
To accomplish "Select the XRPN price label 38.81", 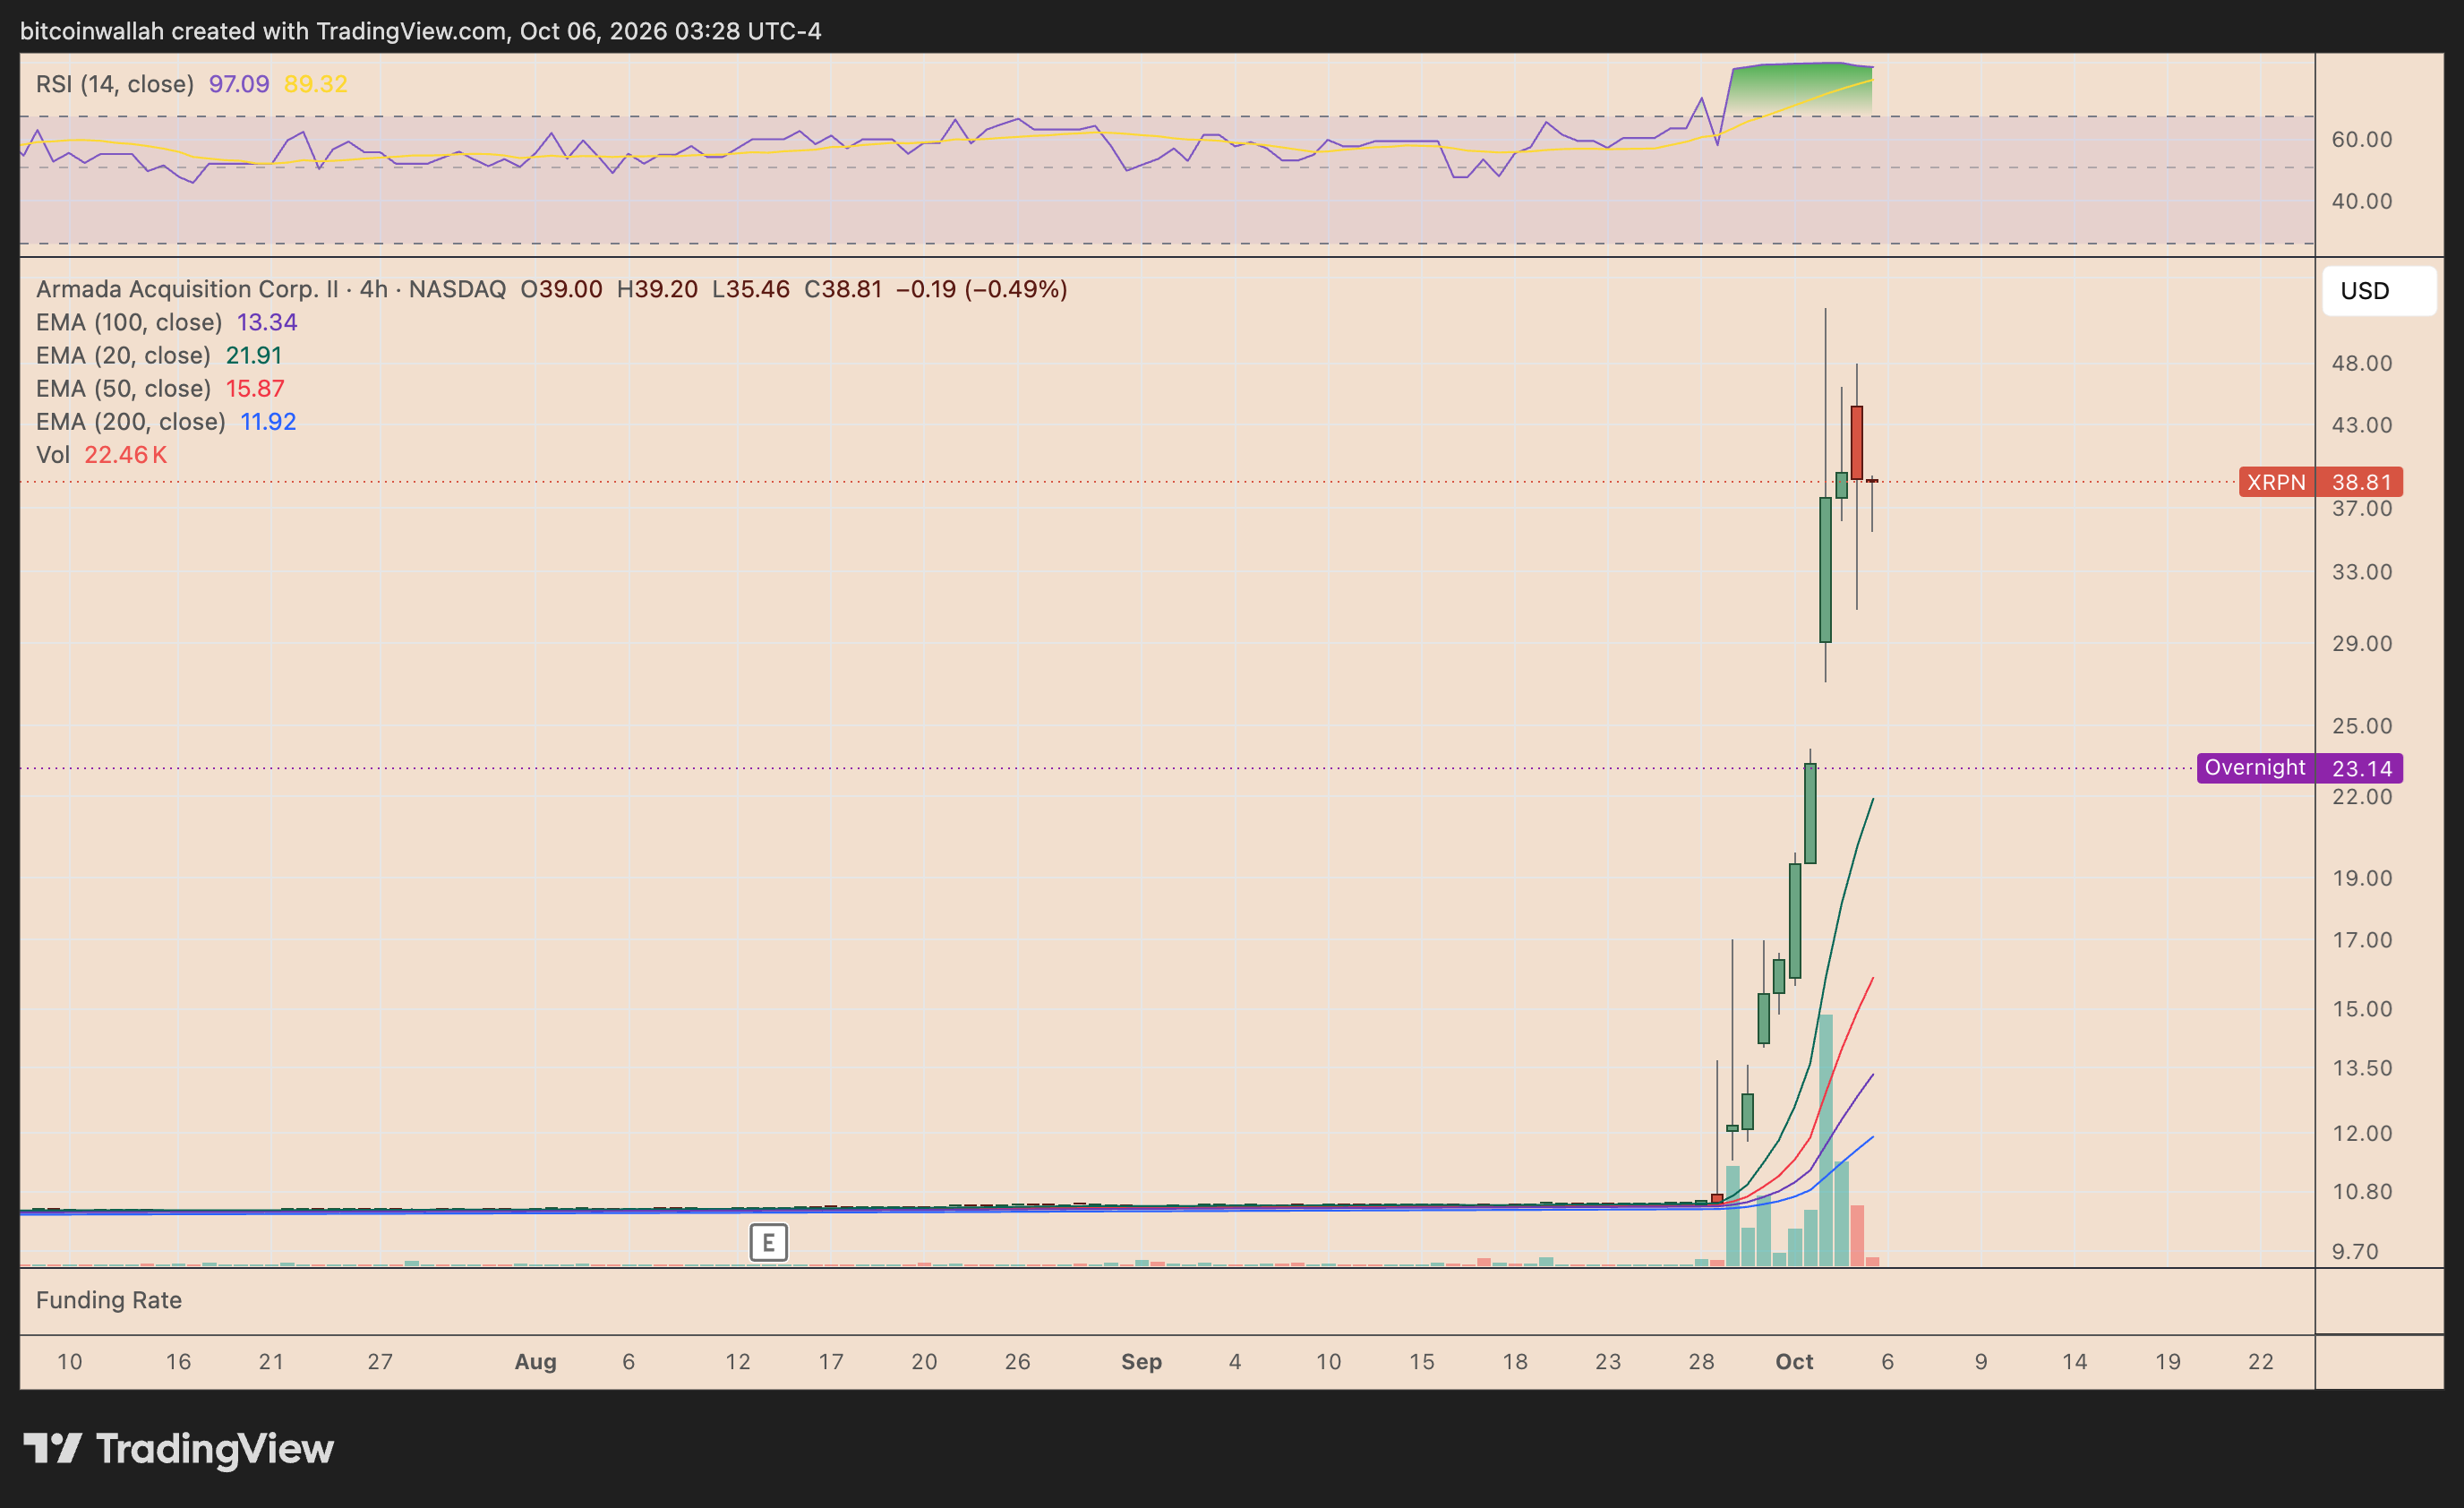I will [2320, 482].
